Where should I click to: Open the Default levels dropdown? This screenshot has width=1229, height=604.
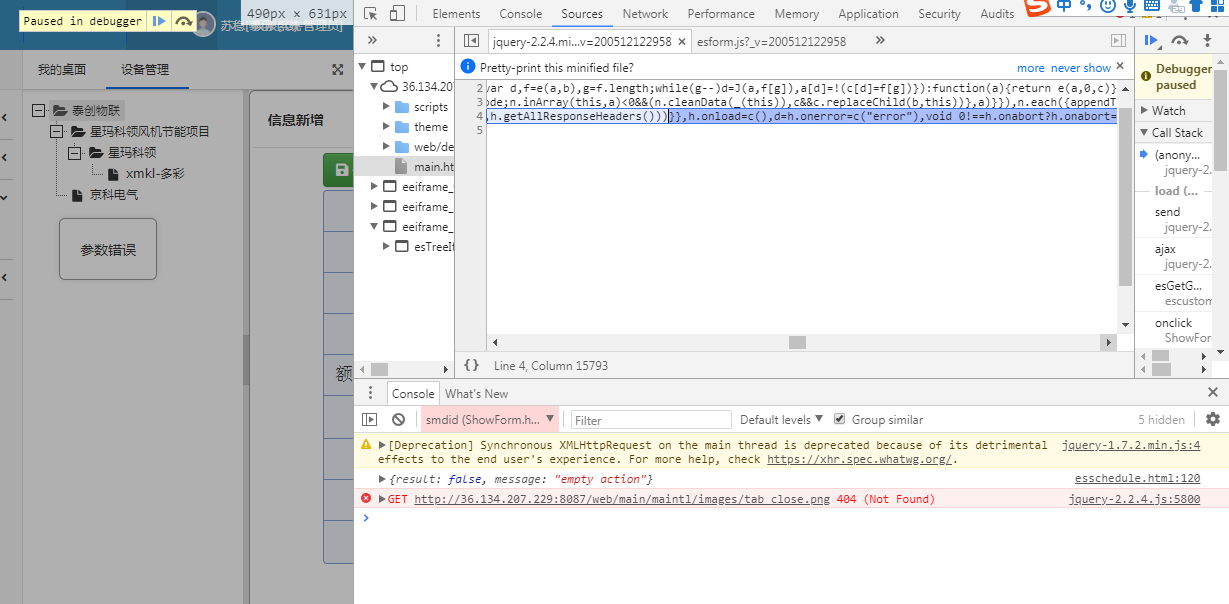tap(782, 420)
